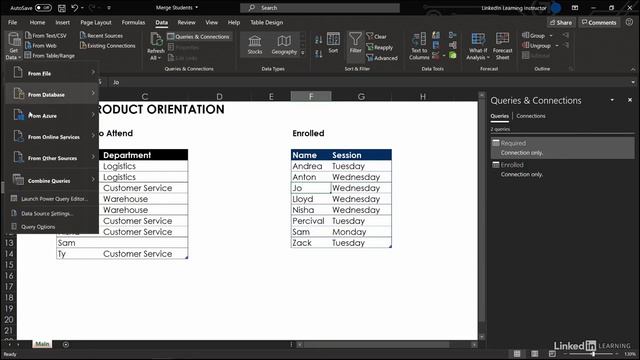Viewport: 640px width, 360px height.
Task: Open the File tab
Action: pos(13,22)
